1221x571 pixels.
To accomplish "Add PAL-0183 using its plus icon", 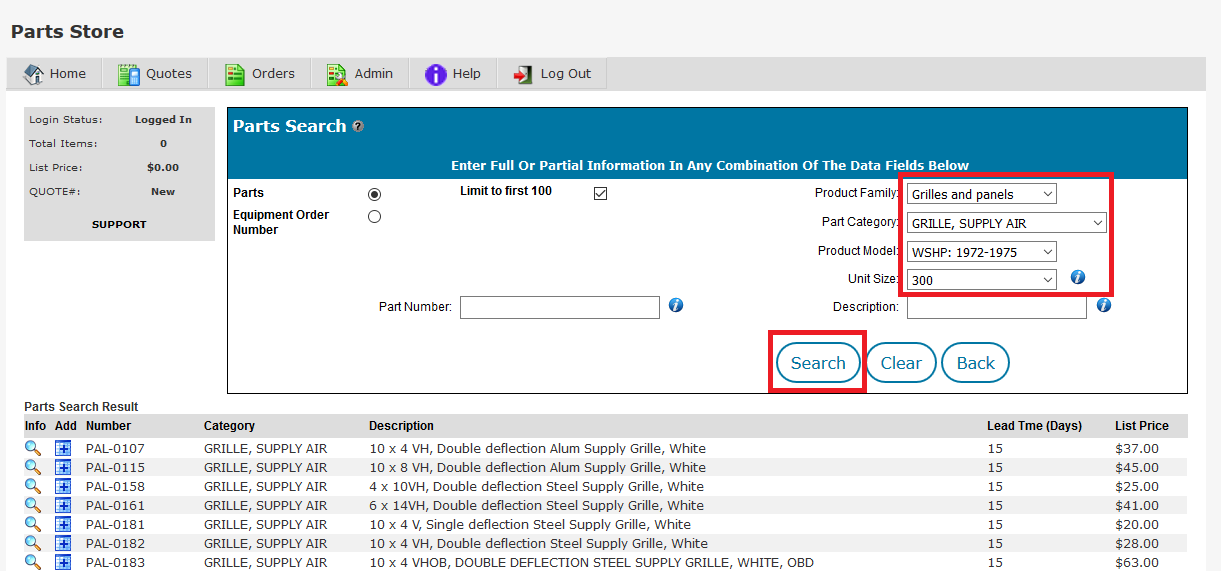I will pos(63,563).
